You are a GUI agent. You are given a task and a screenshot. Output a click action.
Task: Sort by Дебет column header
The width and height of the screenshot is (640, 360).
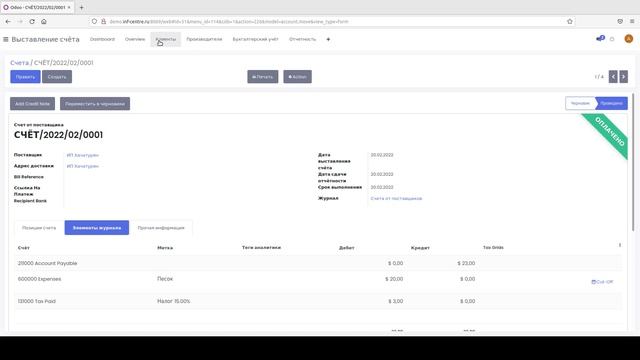click(x=347, y=248)
